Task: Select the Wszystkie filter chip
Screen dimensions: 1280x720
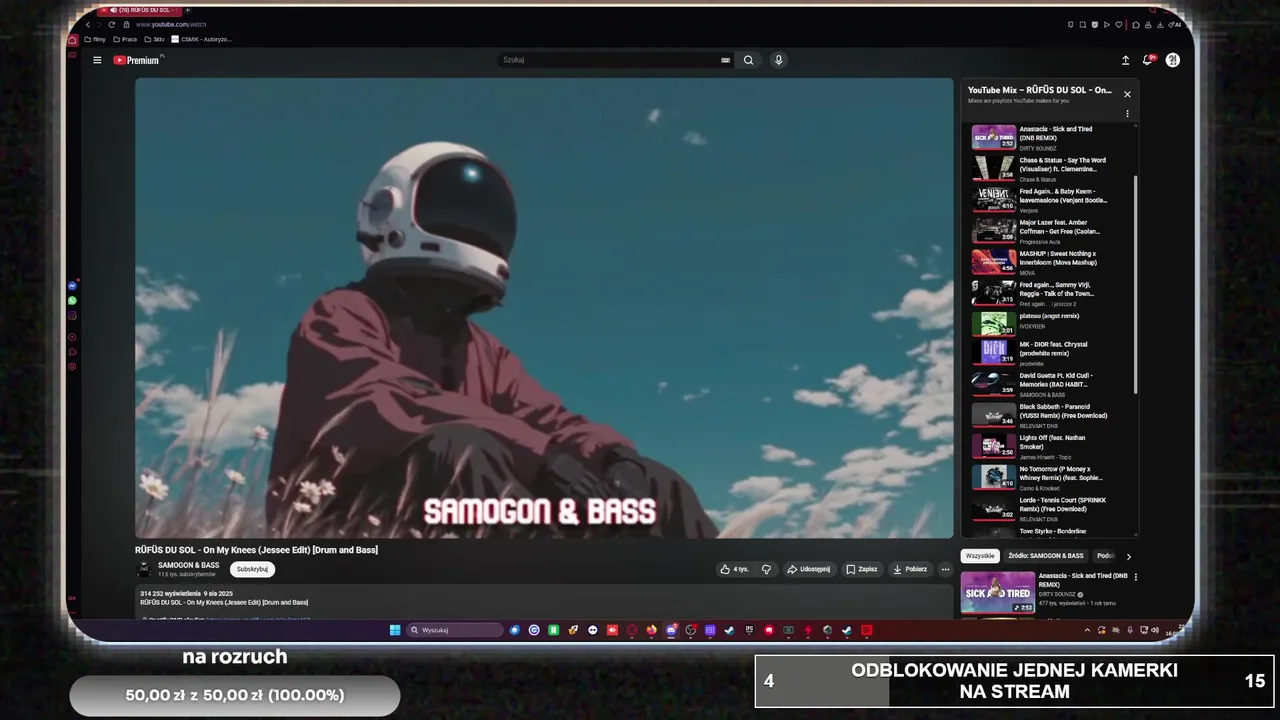Action: click(980, 556)
